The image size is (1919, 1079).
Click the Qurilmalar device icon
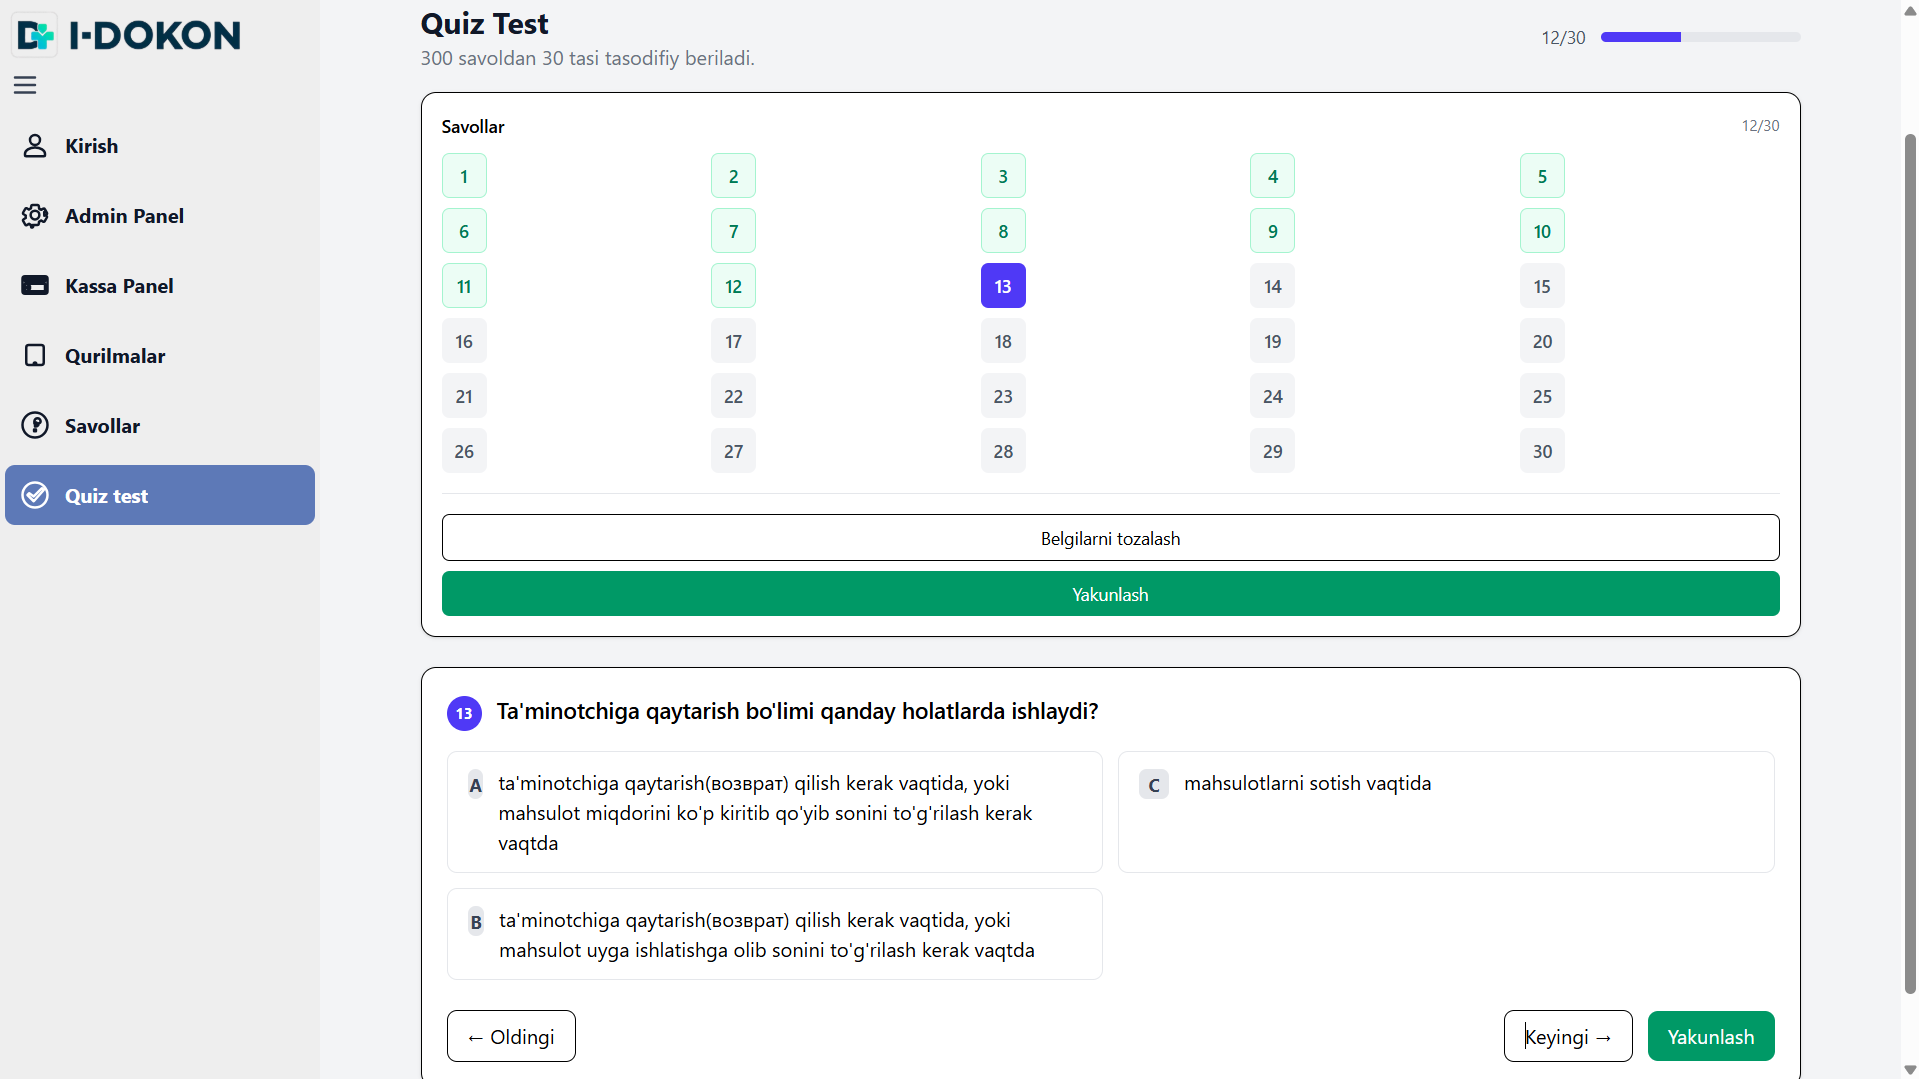click(x=35, y=356)
